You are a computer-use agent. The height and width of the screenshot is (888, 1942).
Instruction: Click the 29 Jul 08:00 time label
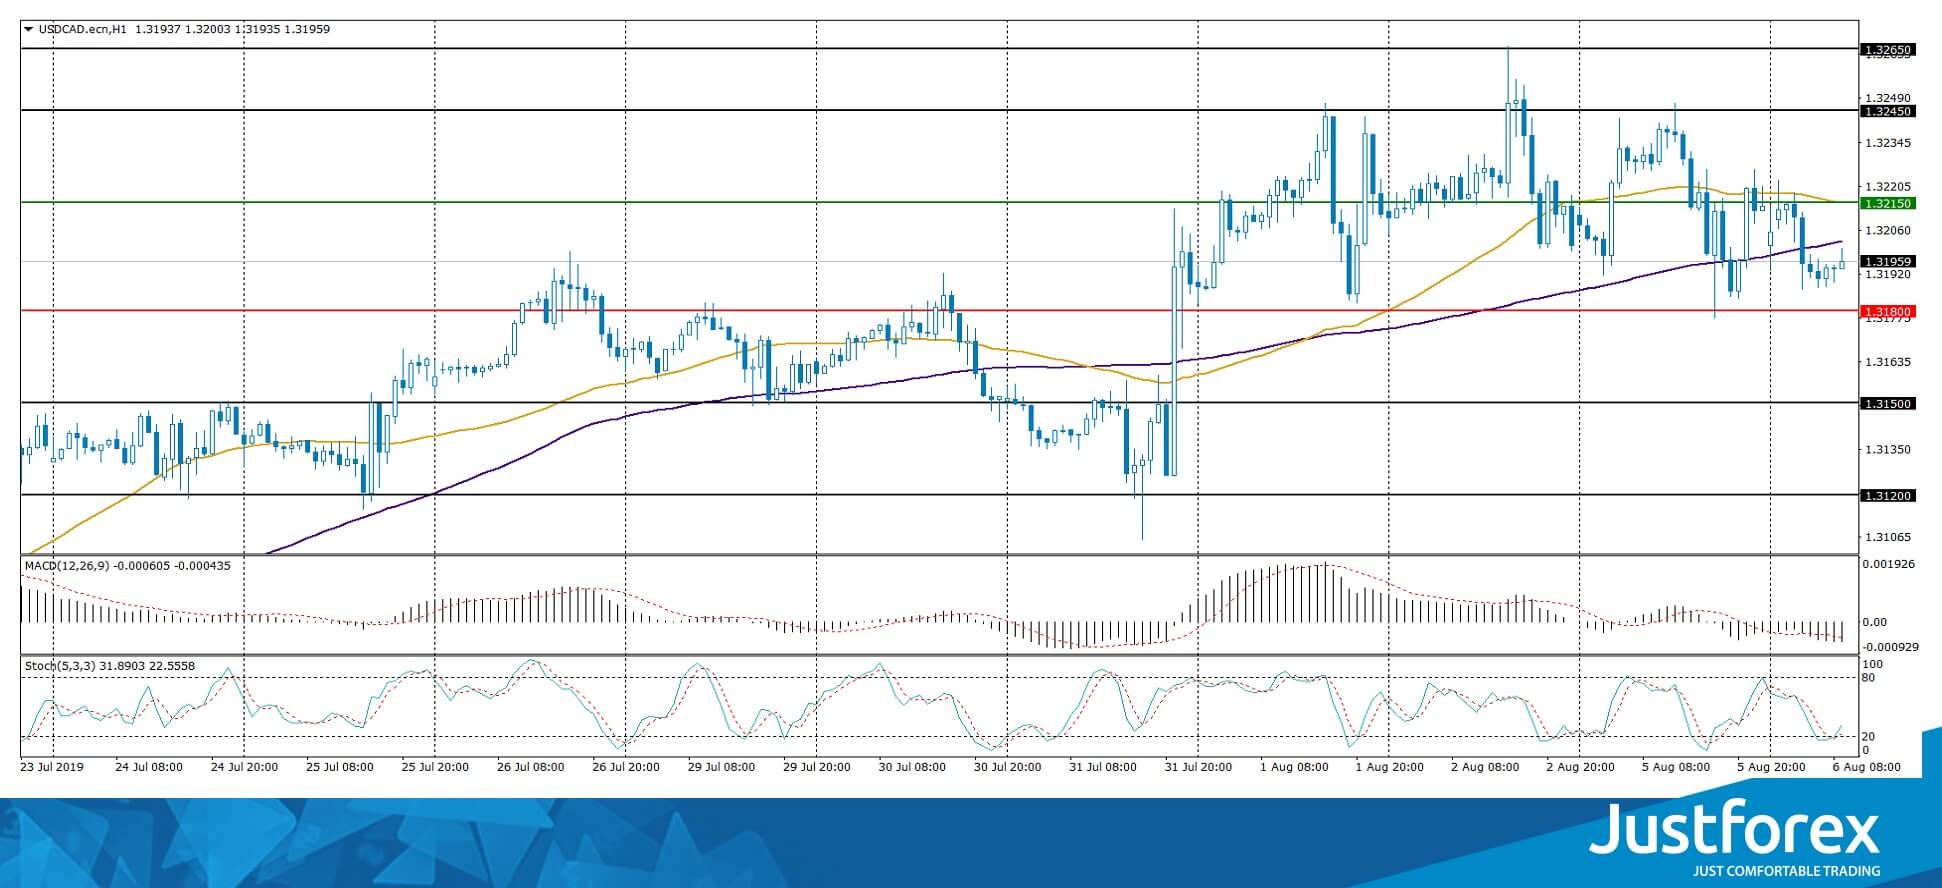point(722,767)
